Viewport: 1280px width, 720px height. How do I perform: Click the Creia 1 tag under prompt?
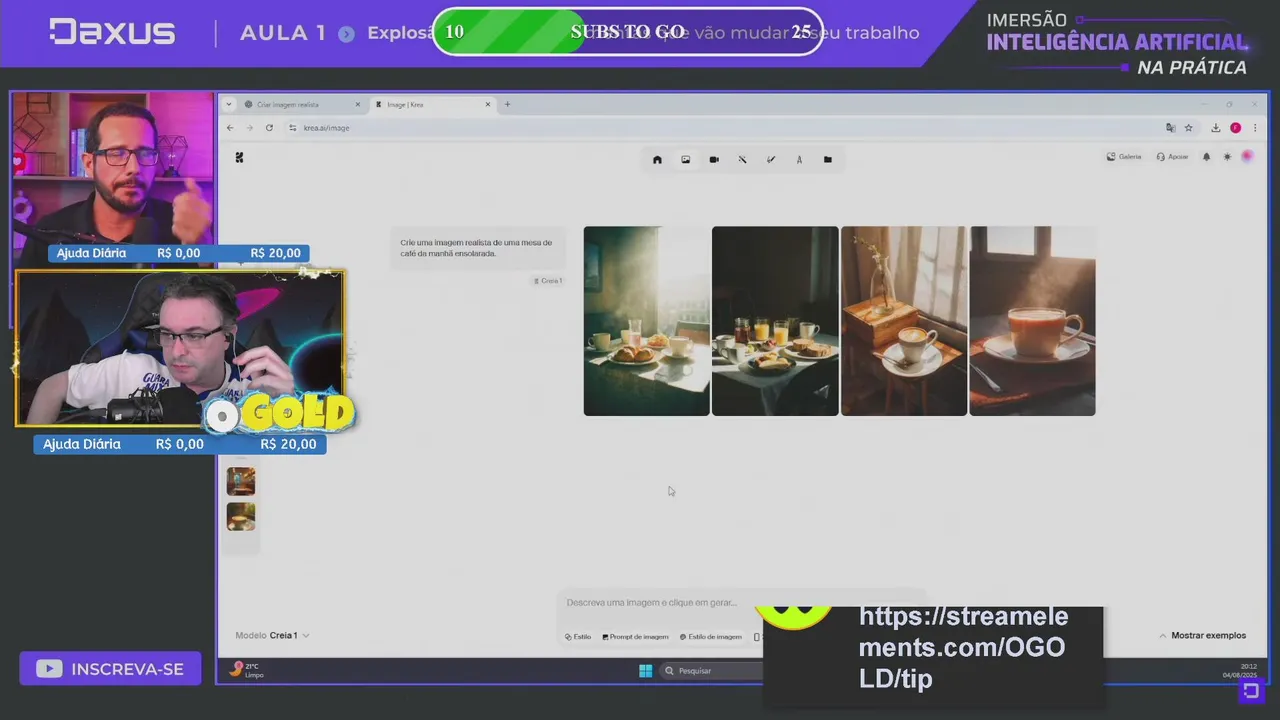[x=548, y=281]
